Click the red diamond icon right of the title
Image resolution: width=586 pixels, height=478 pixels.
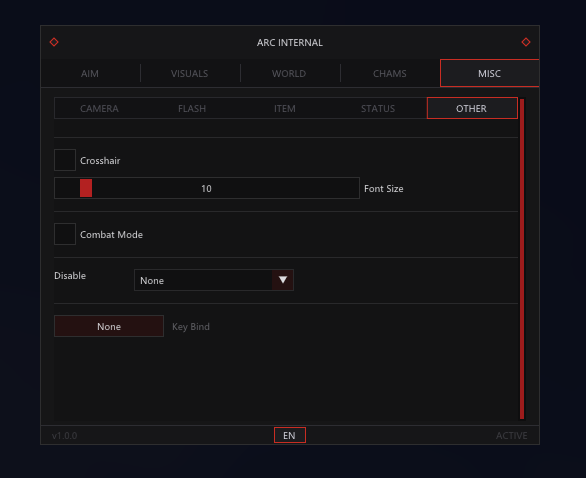(x=526, y=42)
